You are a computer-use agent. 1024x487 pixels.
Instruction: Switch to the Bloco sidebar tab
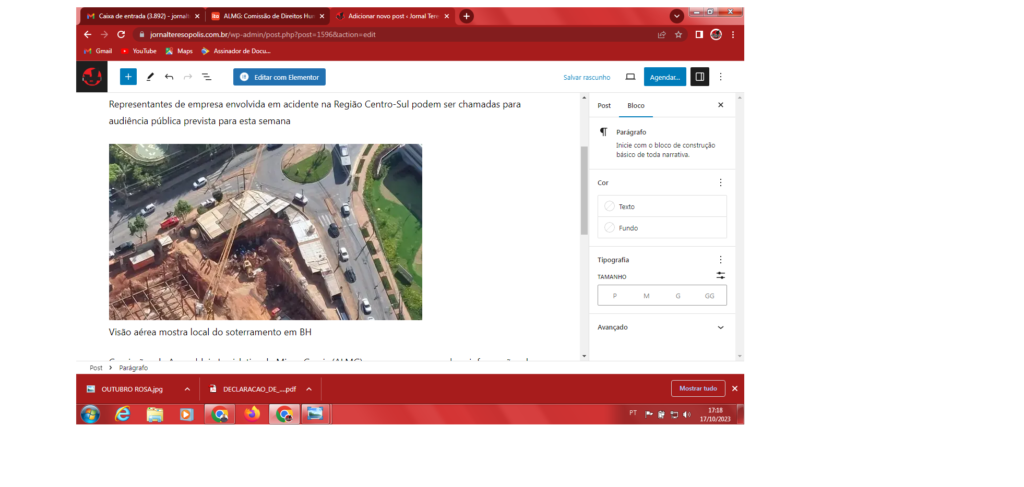pyautogui.click(x=636, y=105)
